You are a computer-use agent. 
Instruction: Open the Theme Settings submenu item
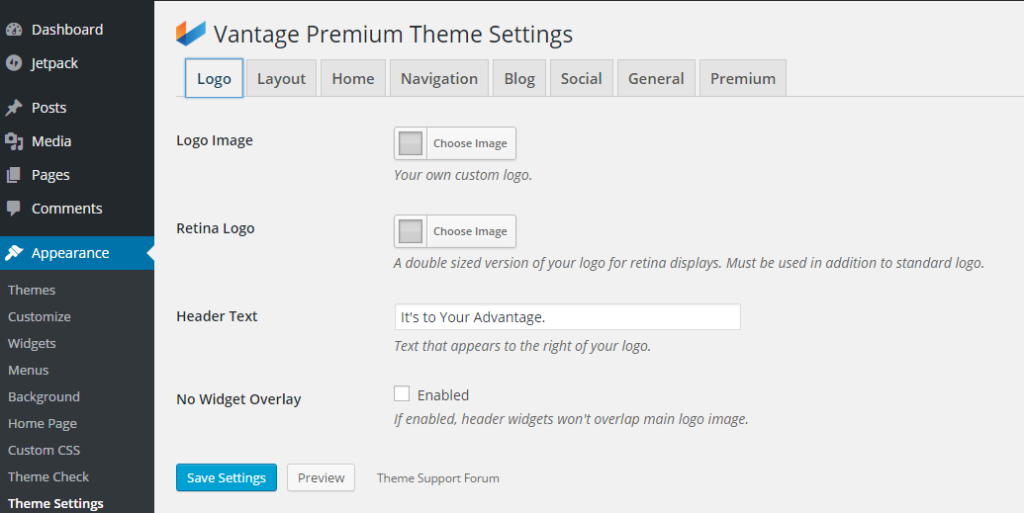(56, 503)
